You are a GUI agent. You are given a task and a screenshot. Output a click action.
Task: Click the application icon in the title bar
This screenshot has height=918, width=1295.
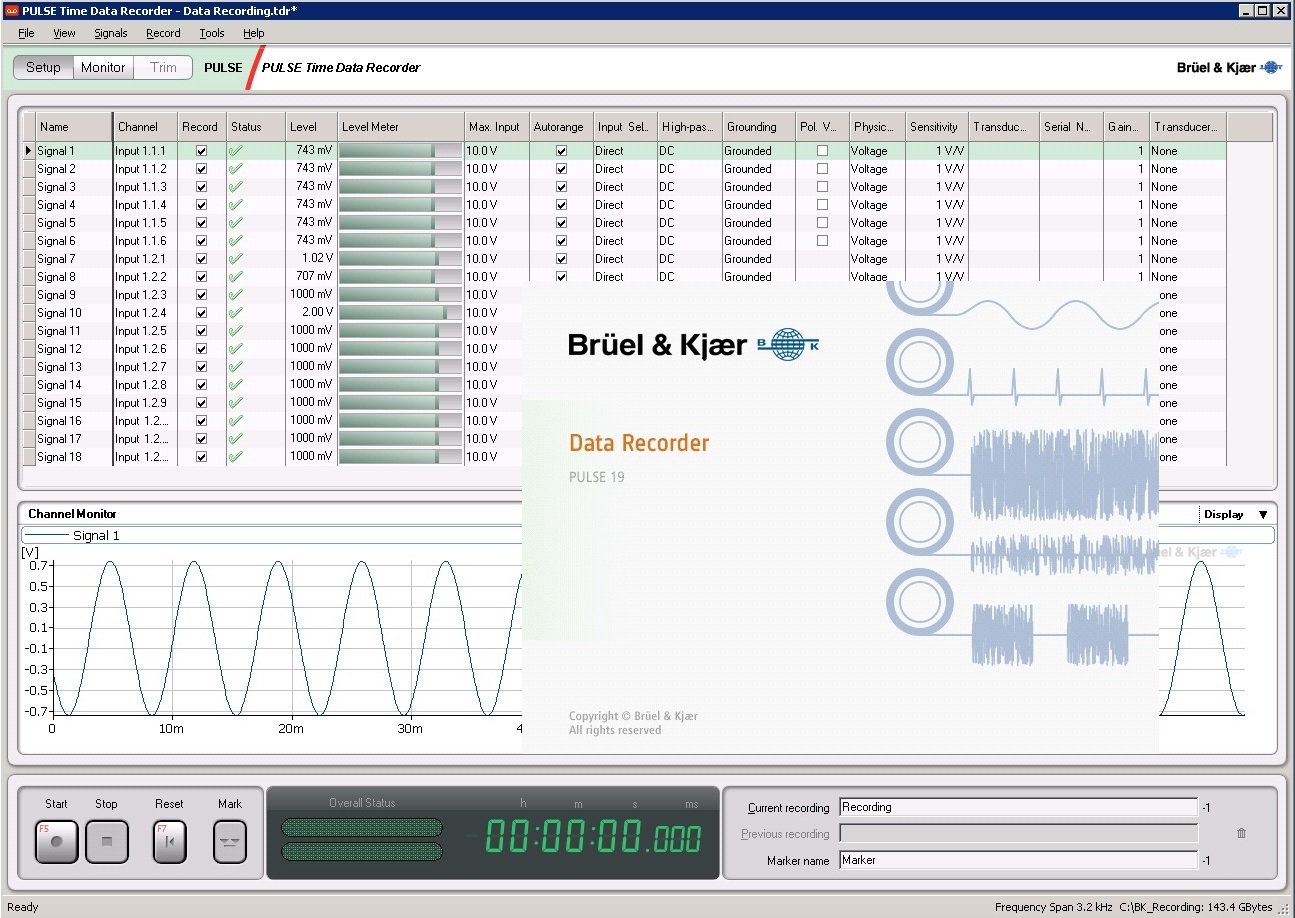(11, 10)
